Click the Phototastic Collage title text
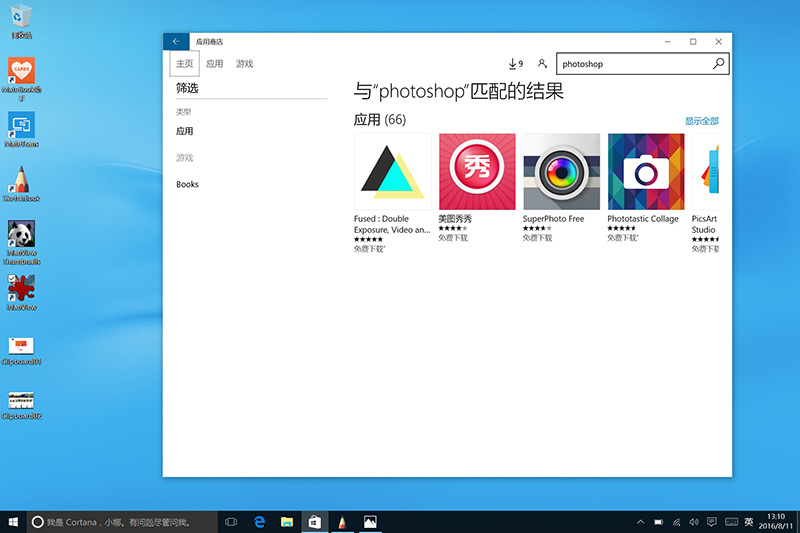Screen dimensions: 800x533 643,218
